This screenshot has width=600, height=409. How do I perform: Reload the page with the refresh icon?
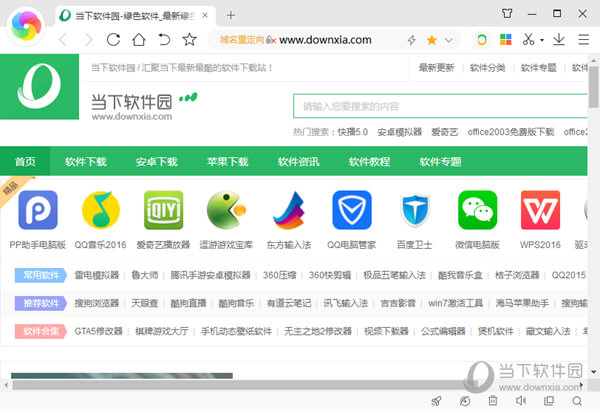113,40
